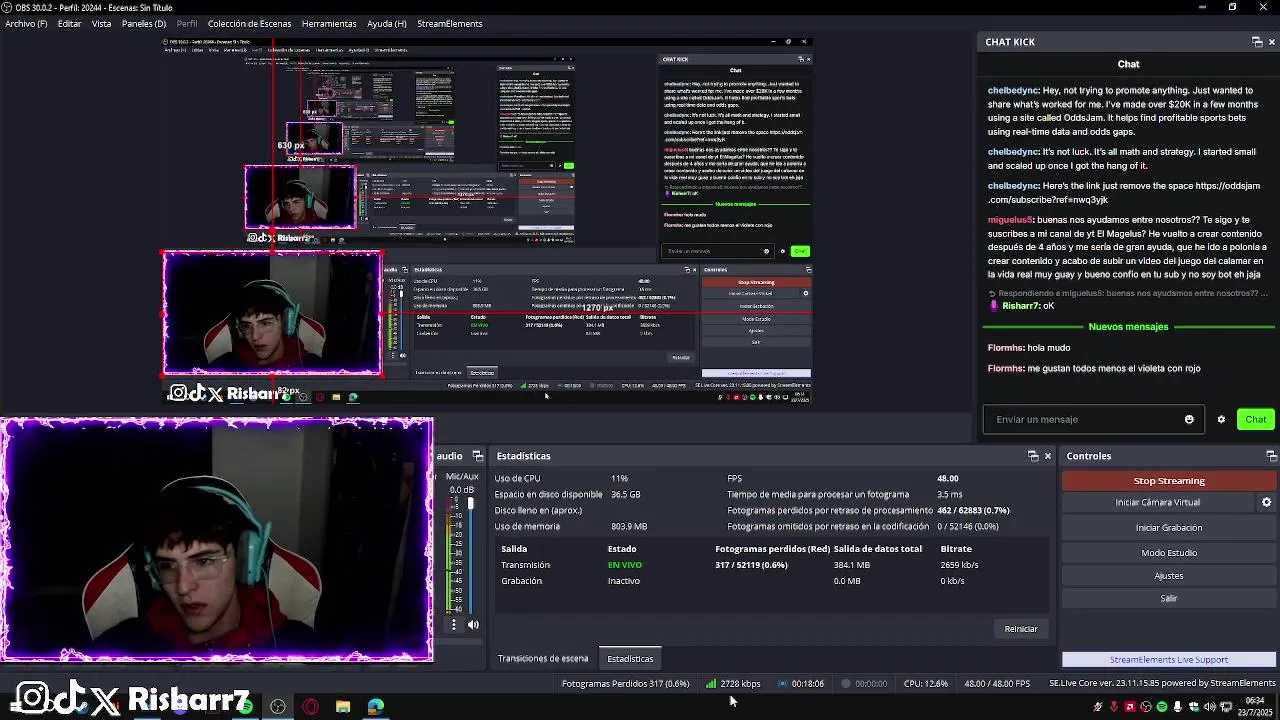Close the Estadísticas panel
The image size is (1280, 720).
(x=1048, y=456)
